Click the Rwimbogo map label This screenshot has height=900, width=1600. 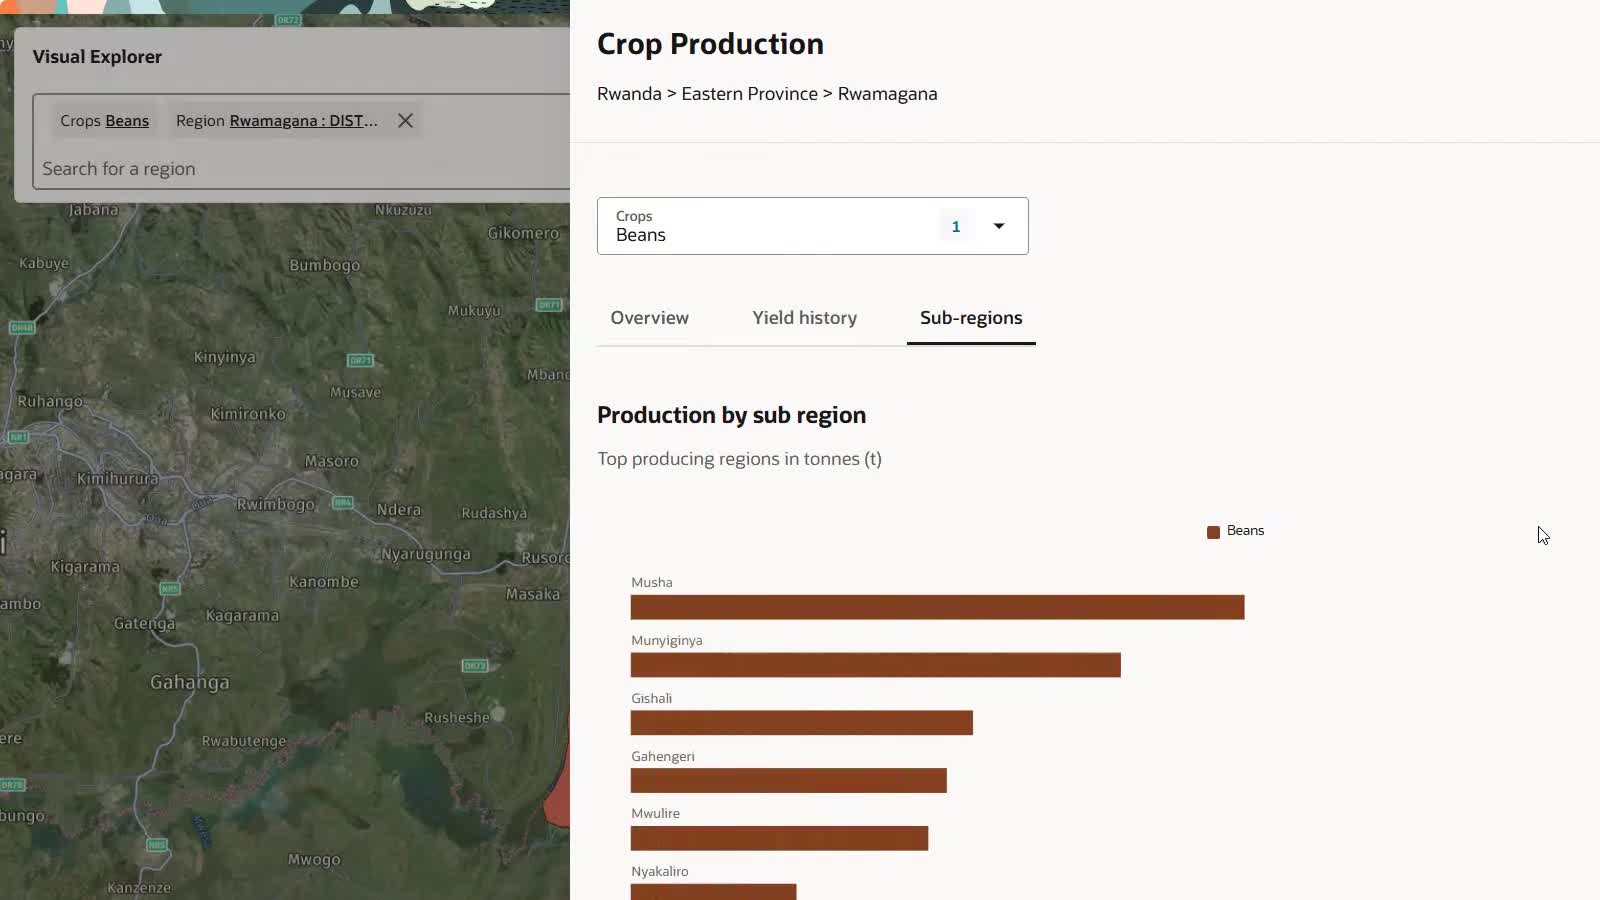276,504
